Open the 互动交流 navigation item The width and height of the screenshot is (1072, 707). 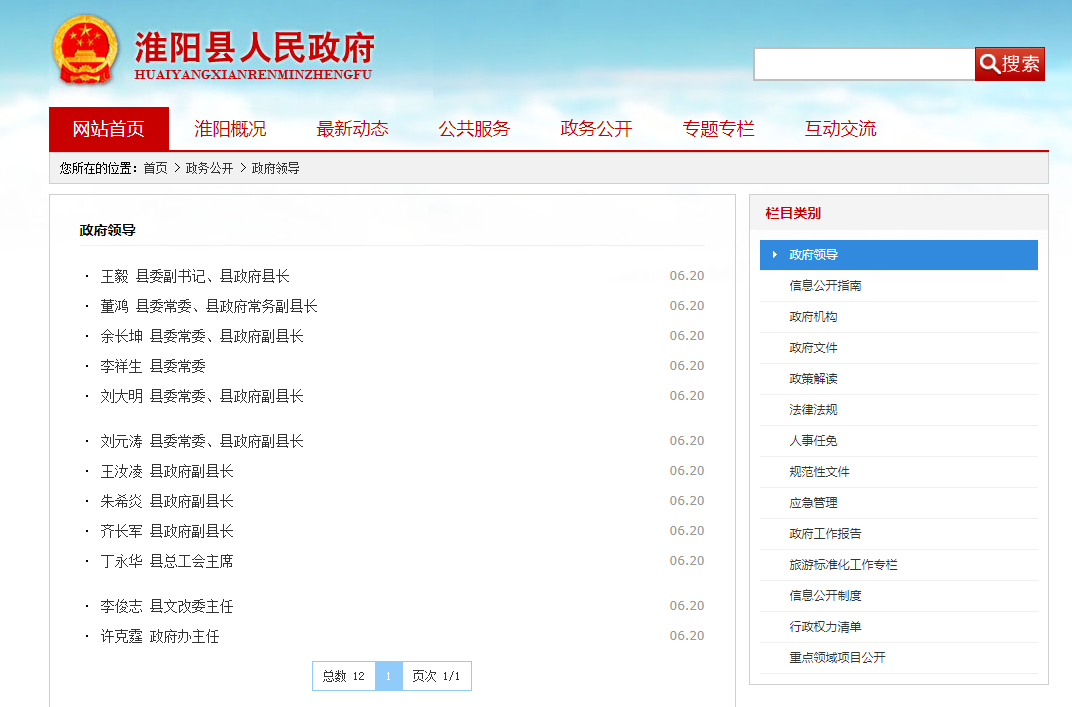tap(840, 129)
